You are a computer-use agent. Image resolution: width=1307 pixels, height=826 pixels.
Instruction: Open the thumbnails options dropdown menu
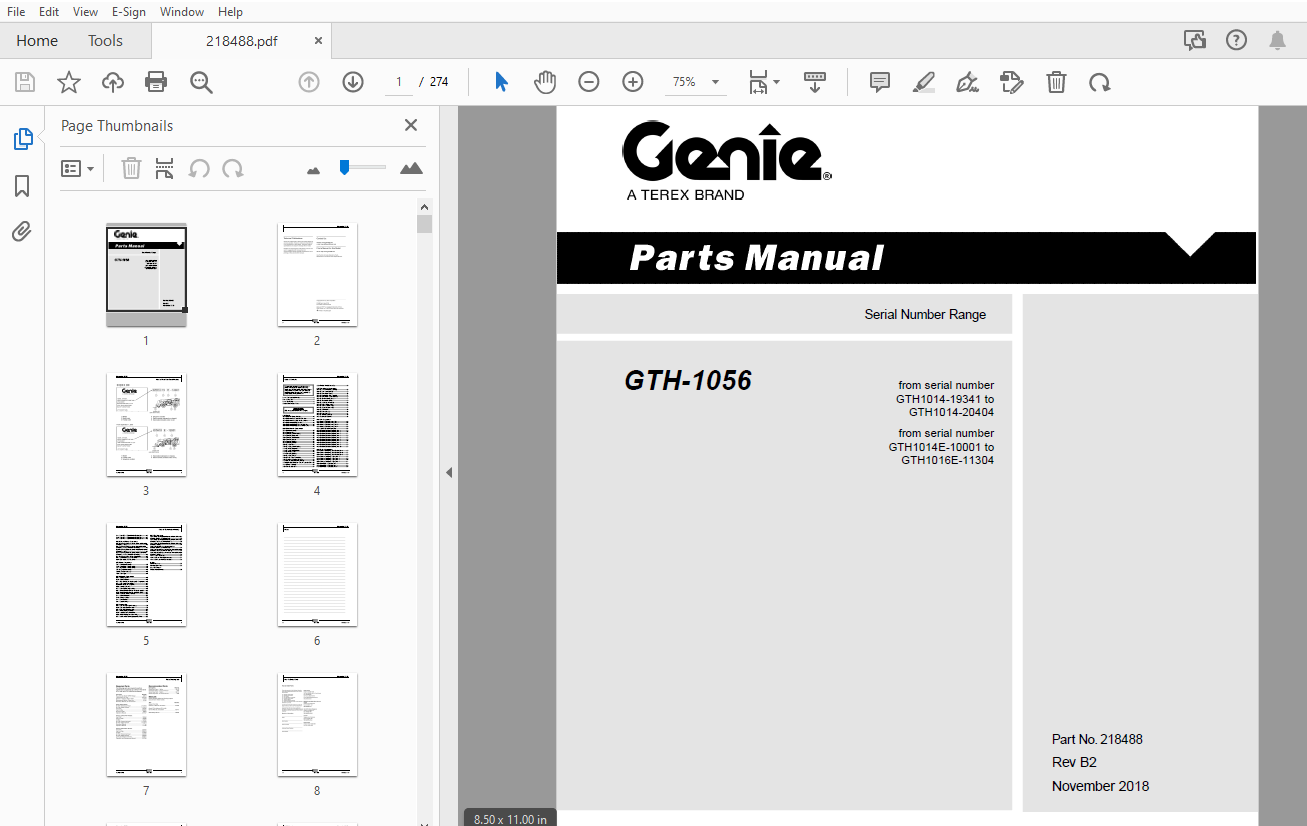tap(77, 168)
